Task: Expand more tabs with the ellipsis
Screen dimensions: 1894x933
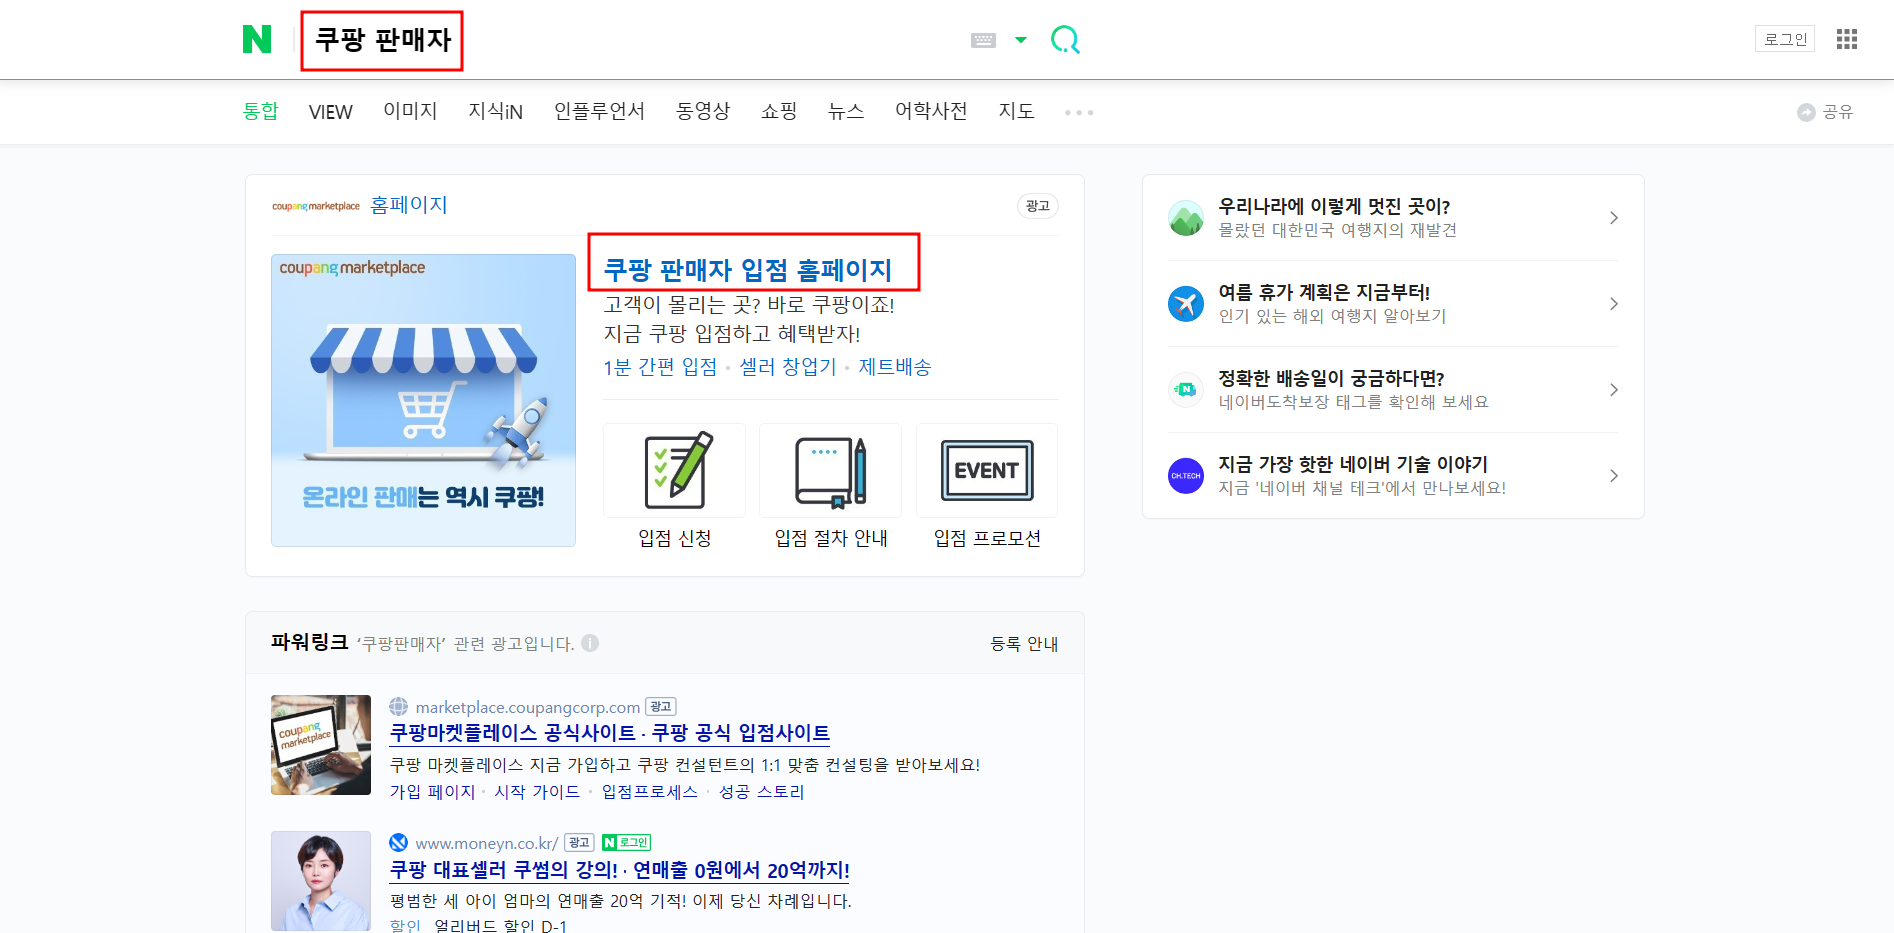Action: (x=1079, y=112)
